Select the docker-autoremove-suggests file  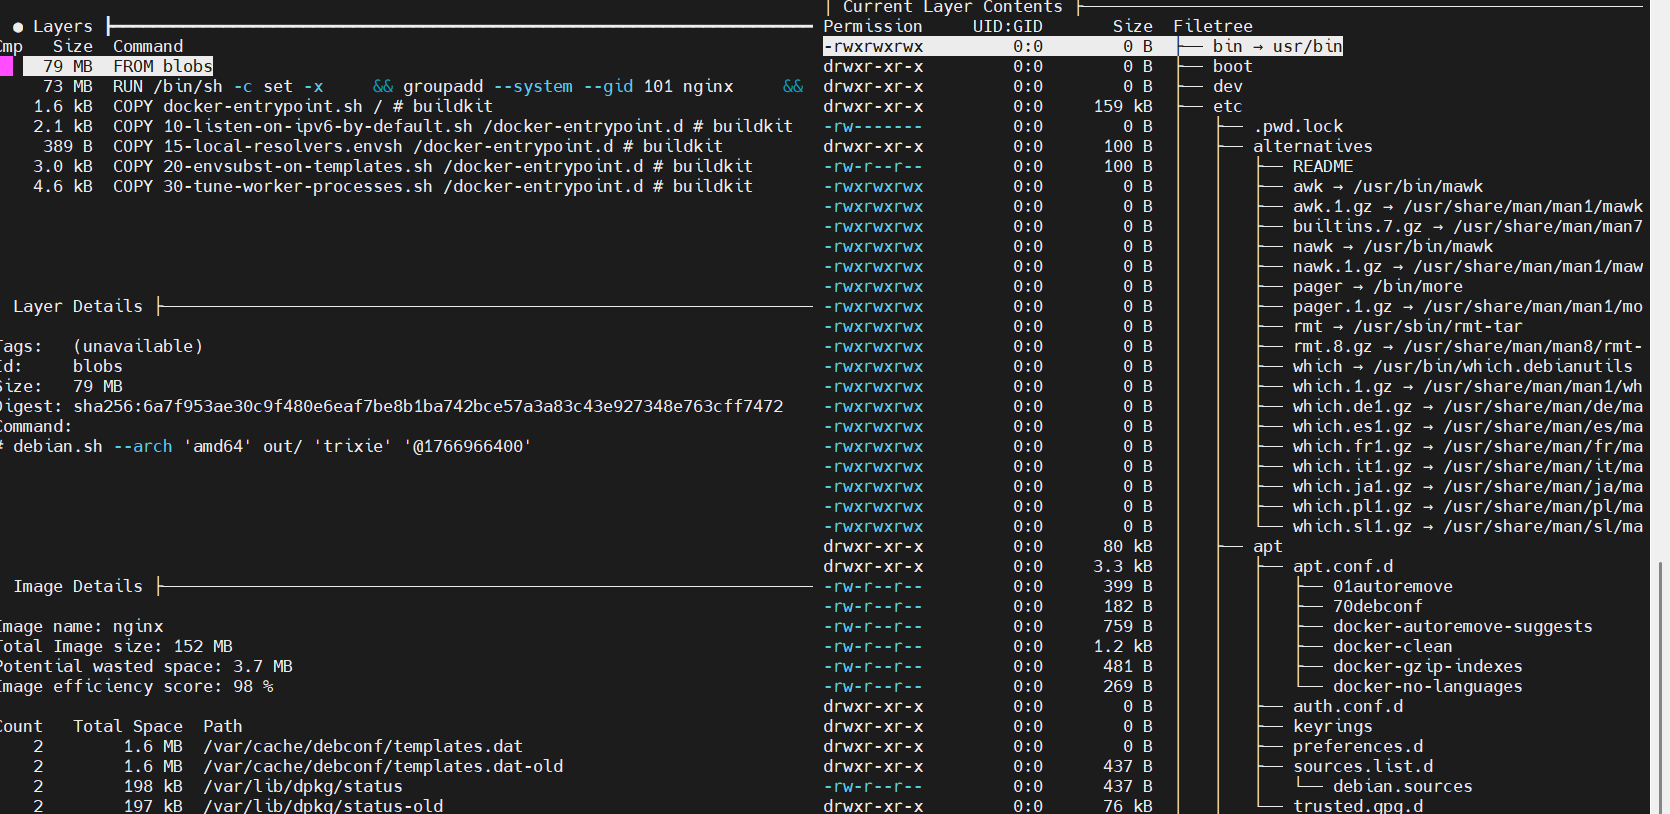point(1463,626)
